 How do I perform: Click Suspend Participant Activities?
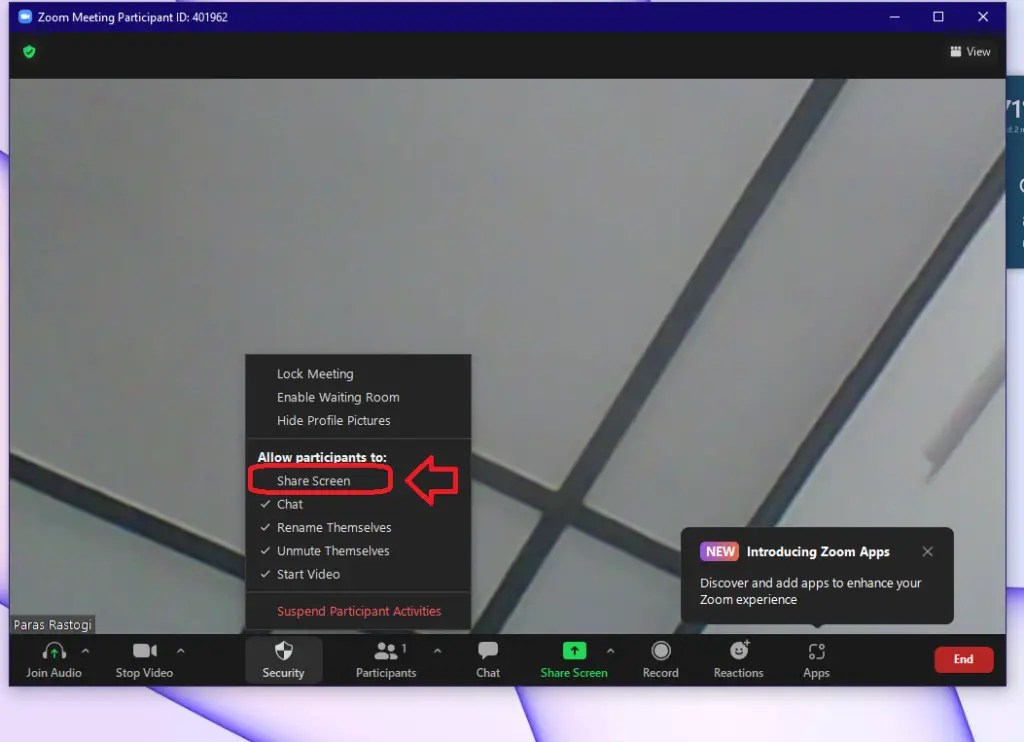coord(358,611)
